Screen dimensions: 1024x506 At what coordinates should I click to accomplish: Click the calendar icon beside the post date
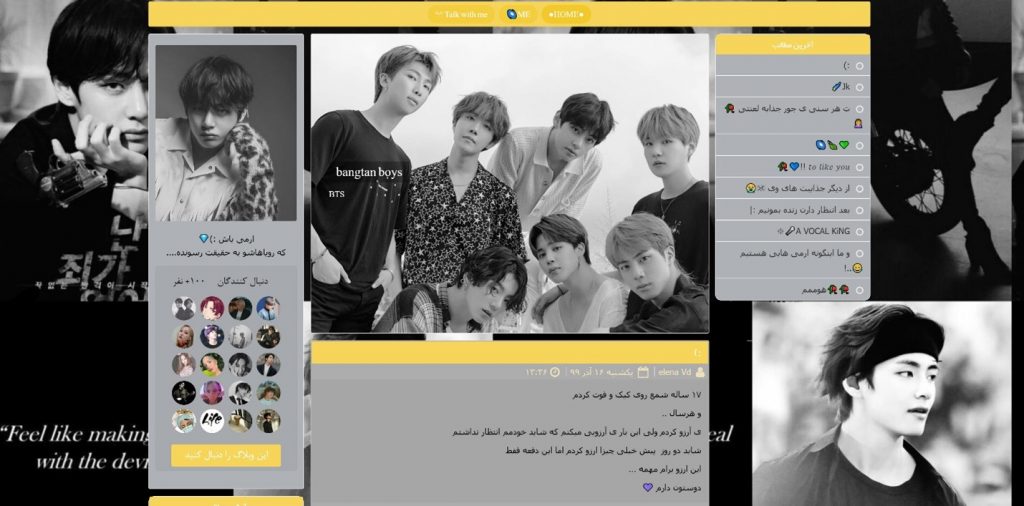[643, 372]
